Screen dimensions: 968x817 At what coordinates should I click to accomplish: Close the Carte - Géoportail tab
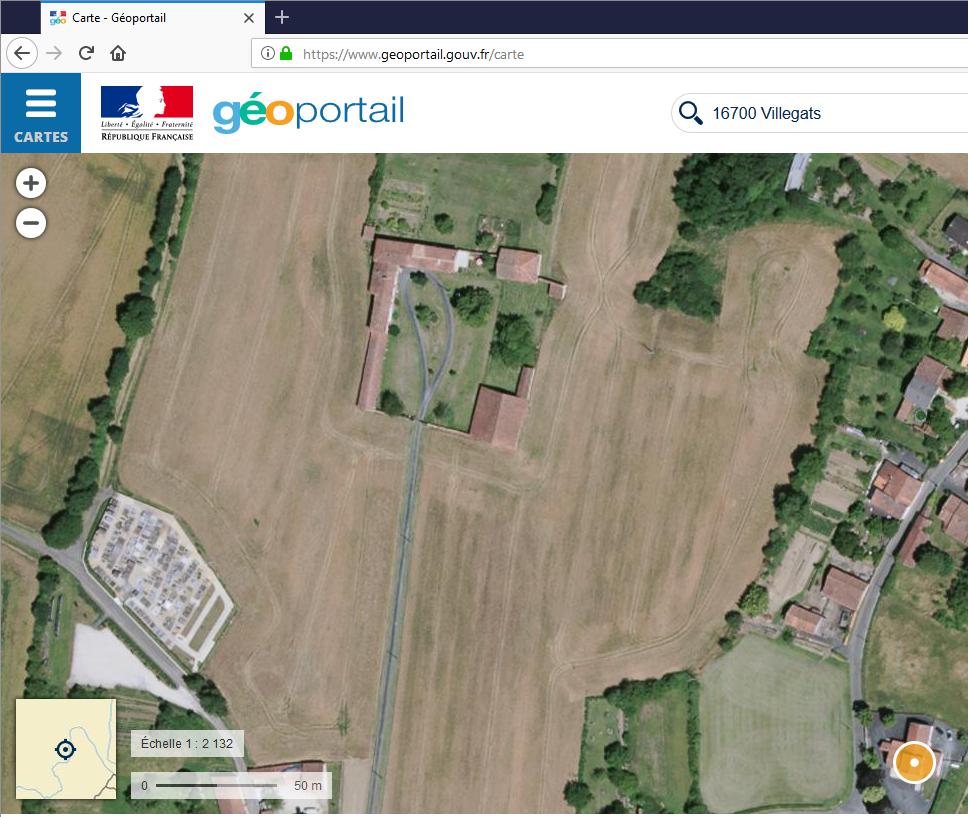[249, 18]
